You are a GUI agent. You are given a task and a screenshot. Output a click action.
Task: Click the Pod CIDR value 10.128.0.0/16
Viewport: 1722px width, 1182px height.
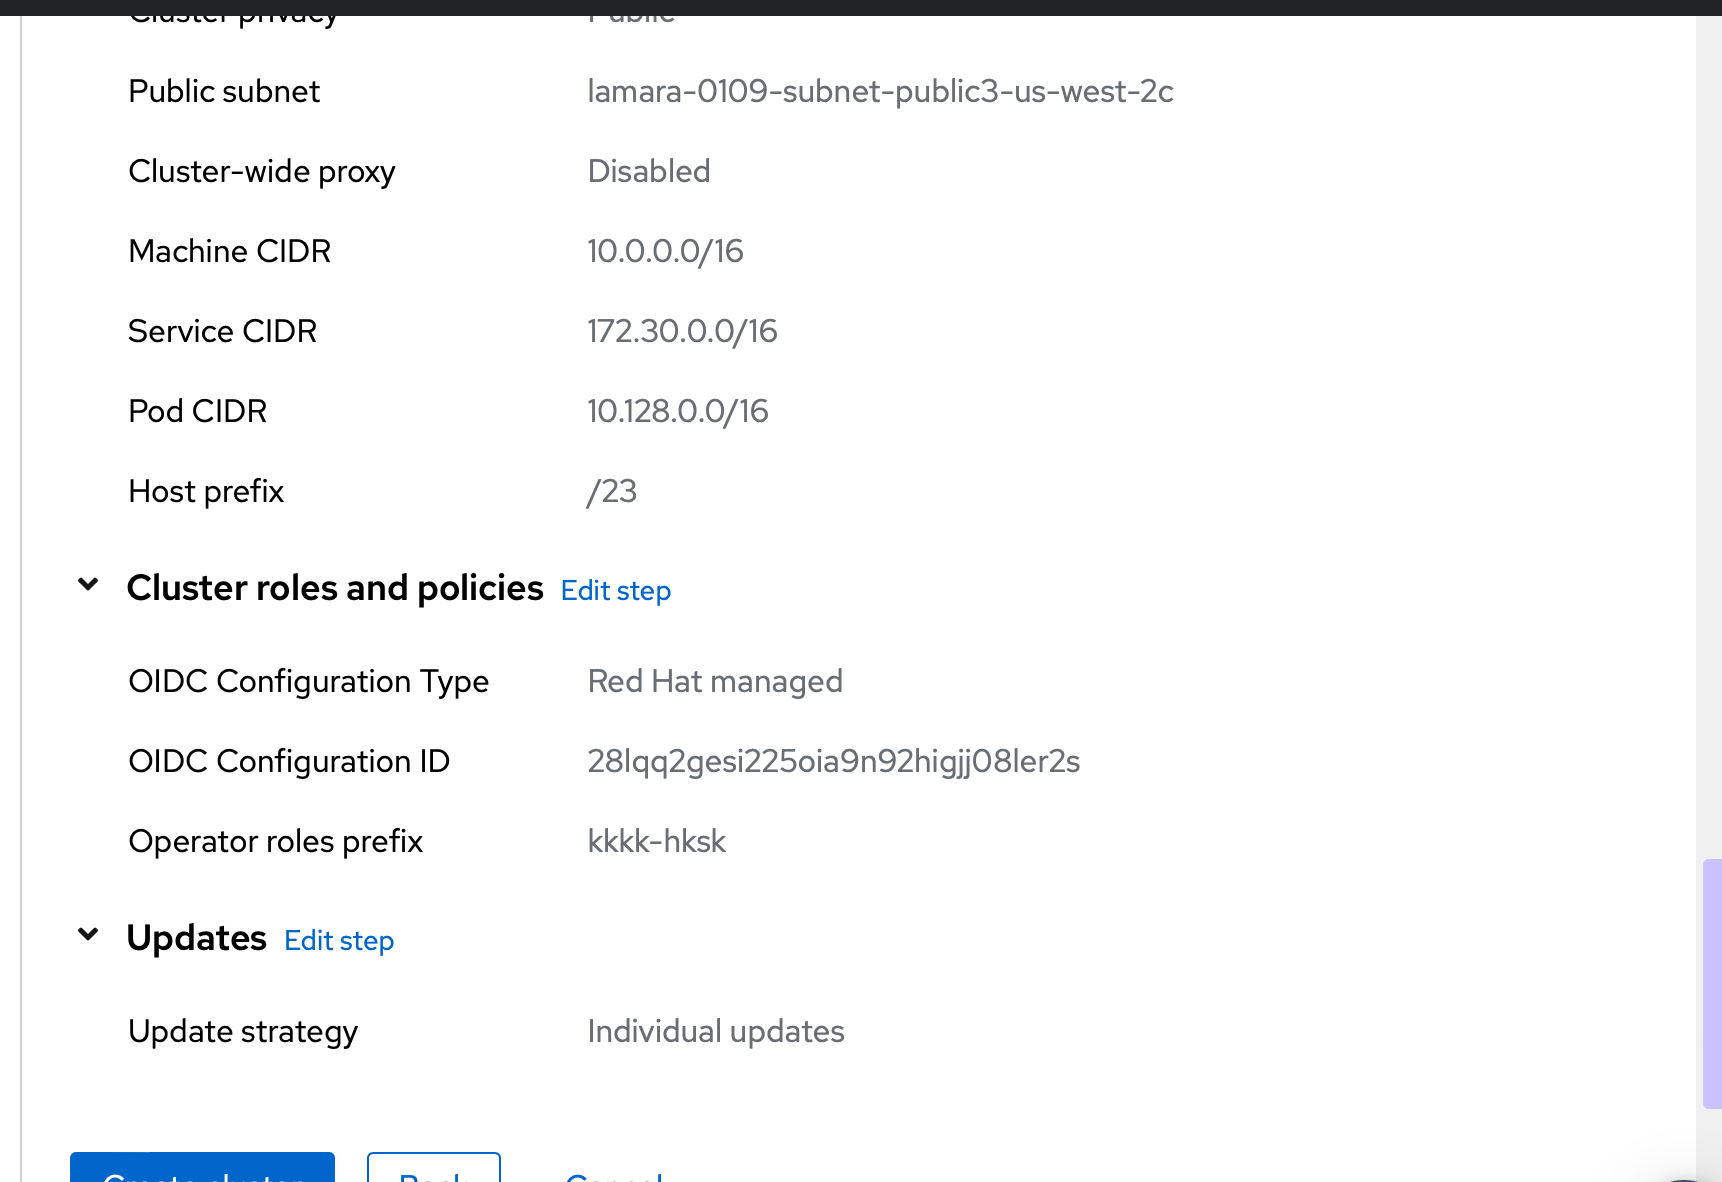coord(677,412)
